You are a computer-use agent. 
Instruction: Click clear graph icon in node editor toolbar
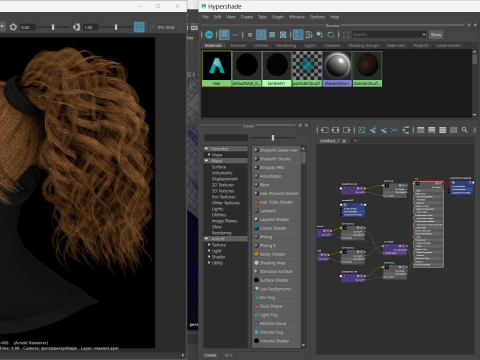(362, 130)
